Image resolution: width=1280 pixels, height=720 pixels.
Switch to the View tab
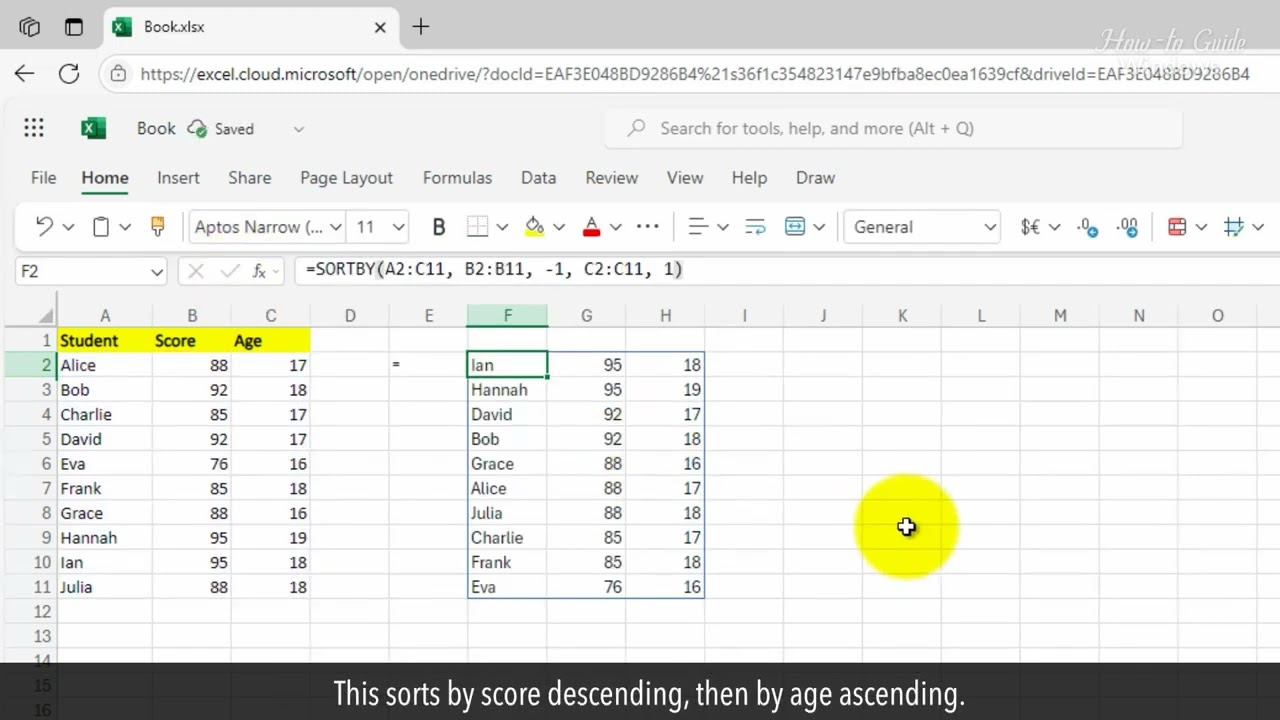point(685,178)
